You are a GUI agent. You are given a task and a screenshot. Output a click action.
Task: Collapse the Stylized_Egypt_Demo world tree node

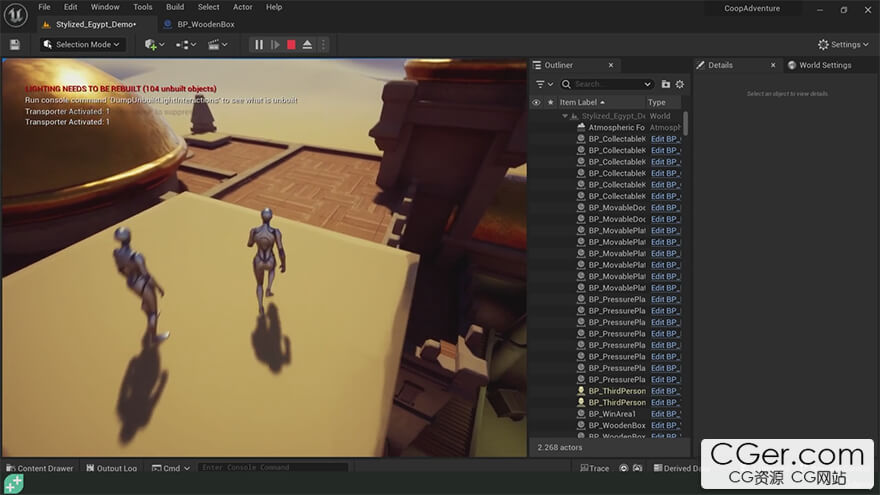565,116
